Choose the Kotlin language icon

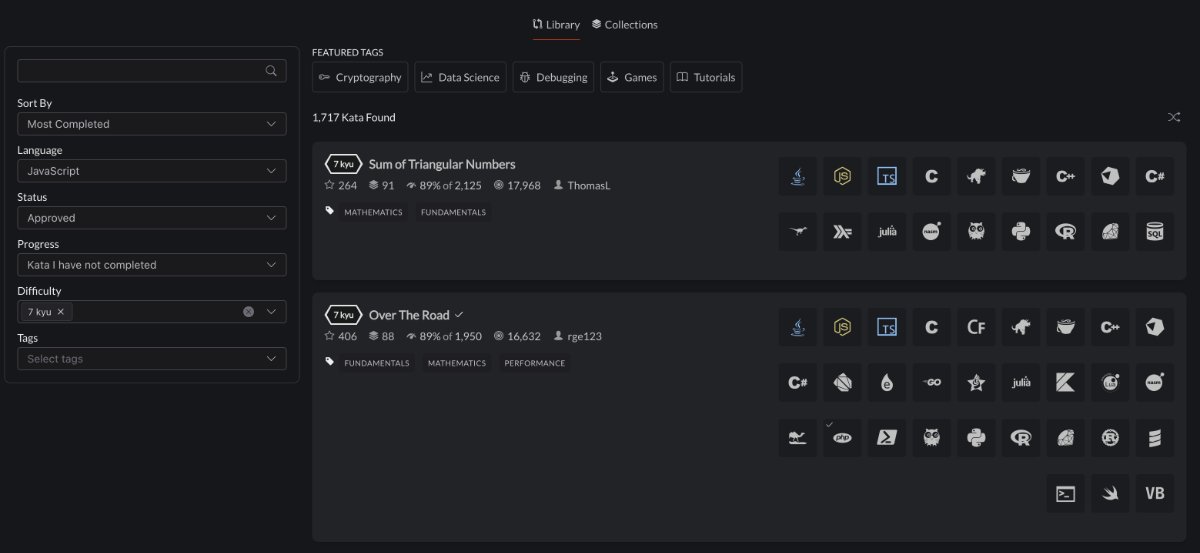tap(1065, 382)
